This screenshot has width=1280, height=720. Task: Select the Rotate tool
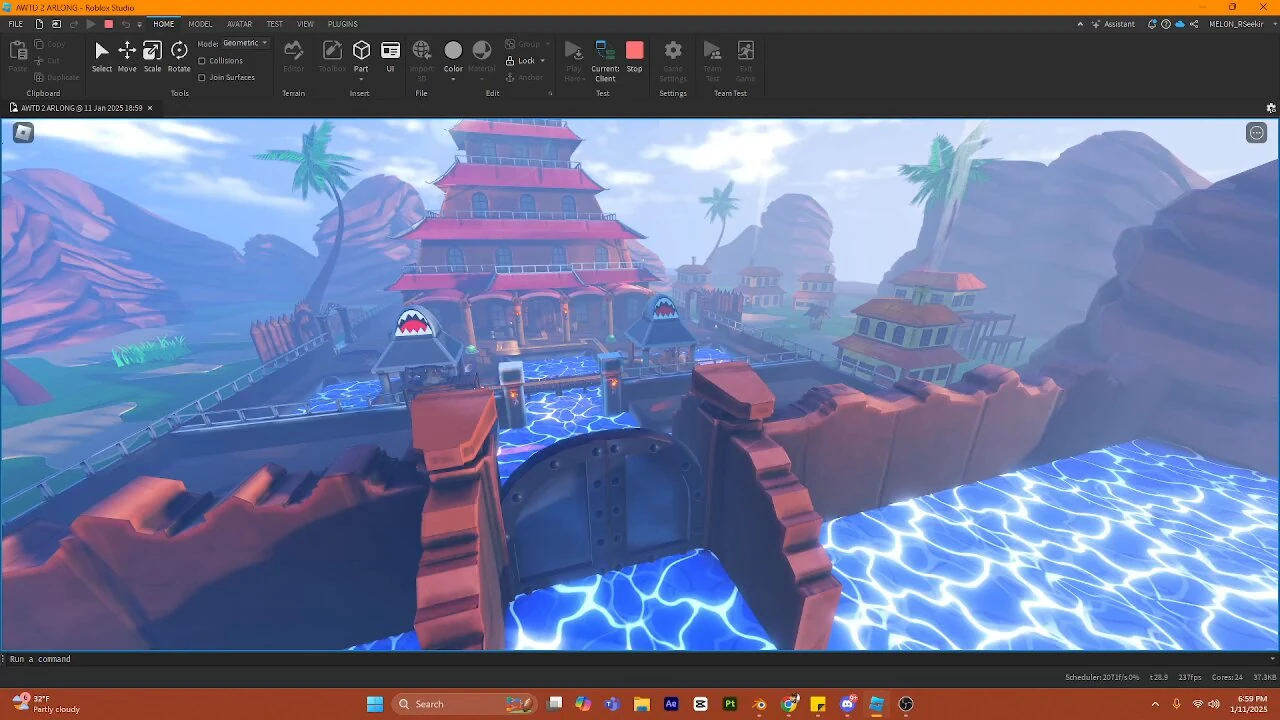pyautogui.click(x=178, y=55)
